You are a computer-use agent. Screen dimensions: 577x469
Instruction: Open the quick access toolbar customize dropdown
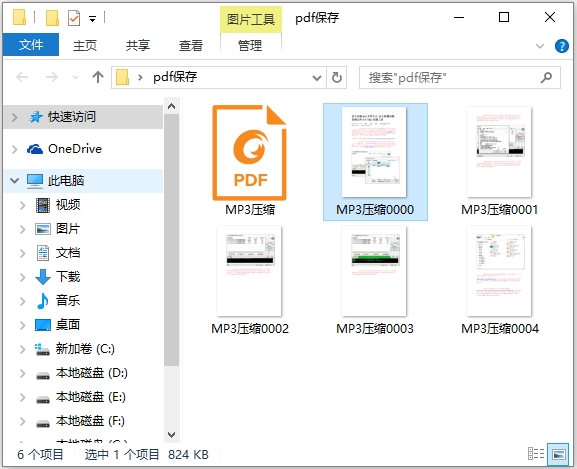coord(93,18)
